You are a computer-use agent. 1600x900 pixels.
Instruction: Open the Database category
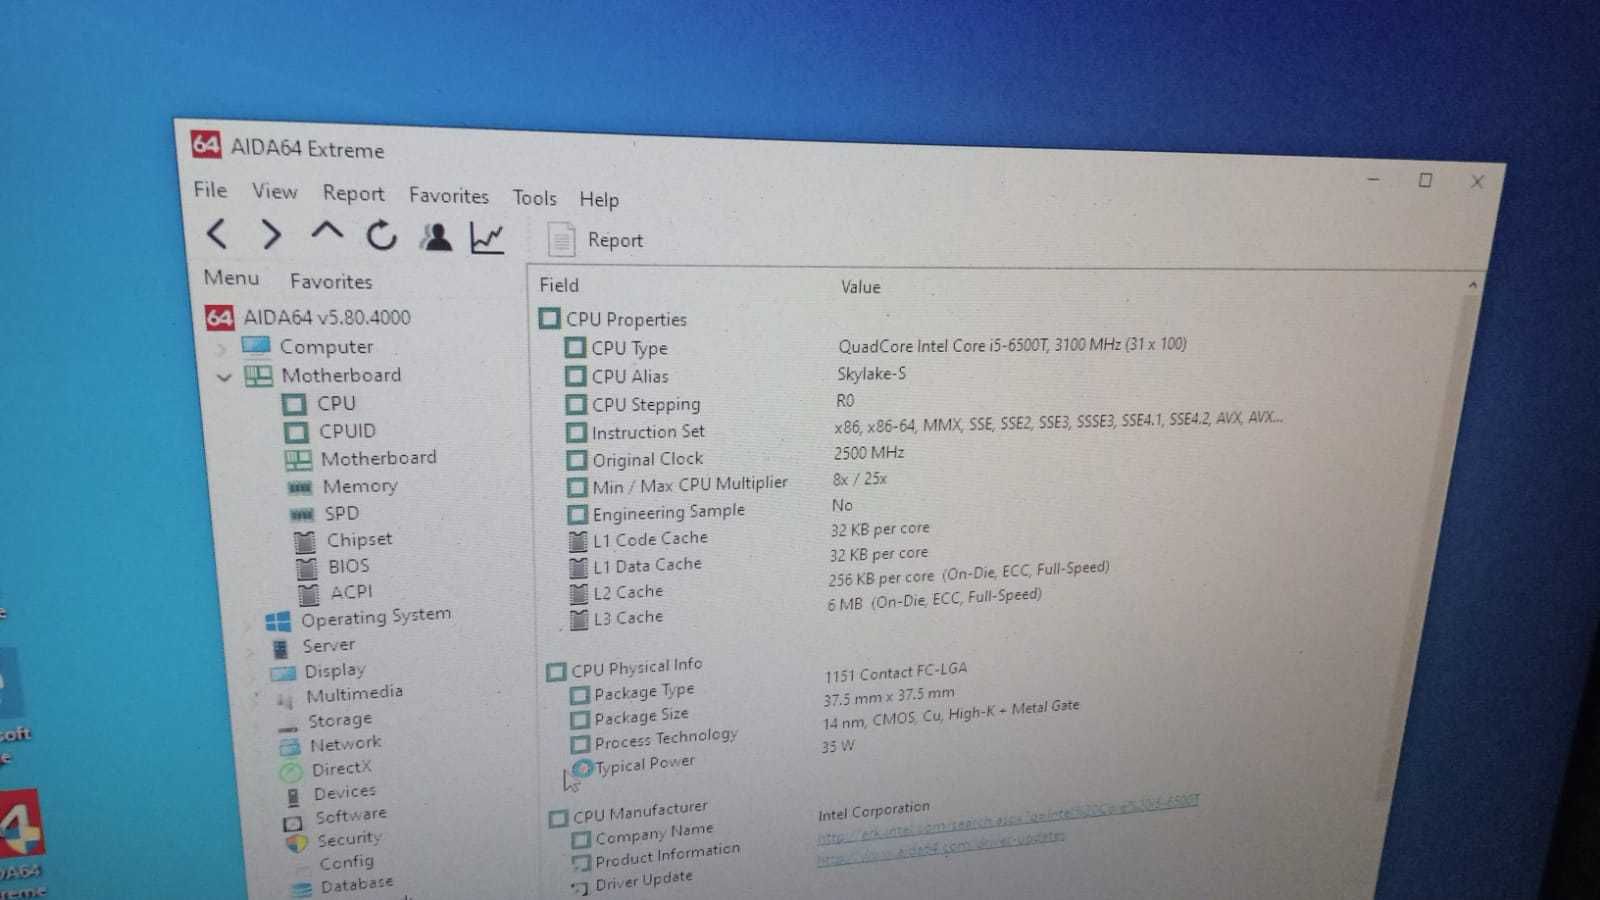click(357, 885)
